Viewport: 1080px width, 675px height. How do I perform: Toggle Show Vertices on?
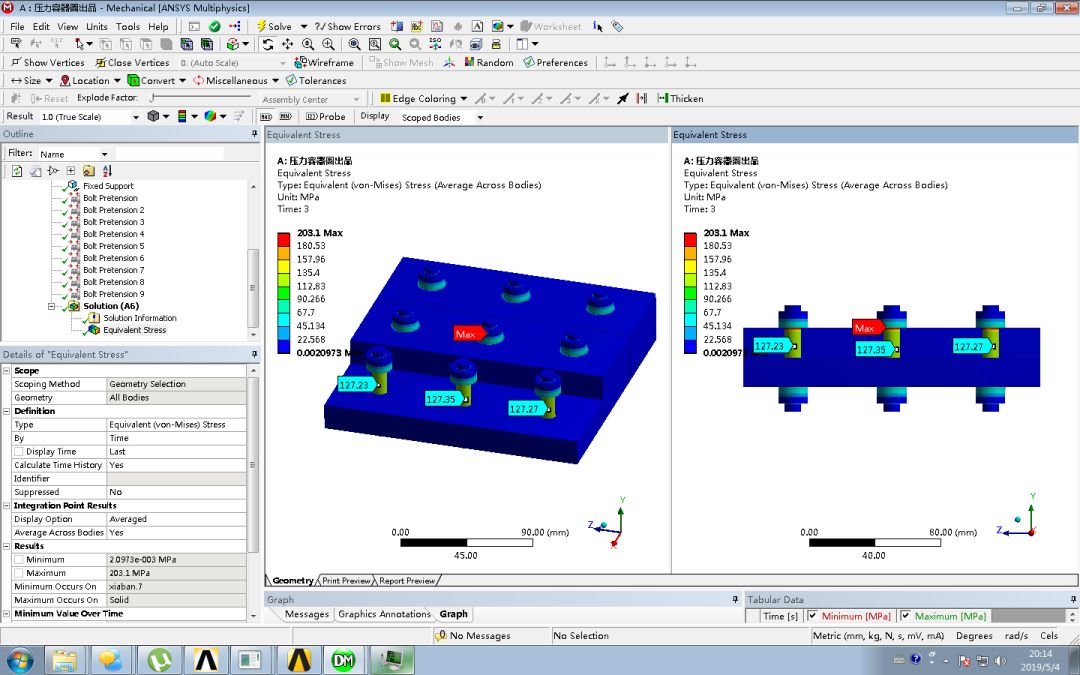pyautogui.click(x=48, y=62)
